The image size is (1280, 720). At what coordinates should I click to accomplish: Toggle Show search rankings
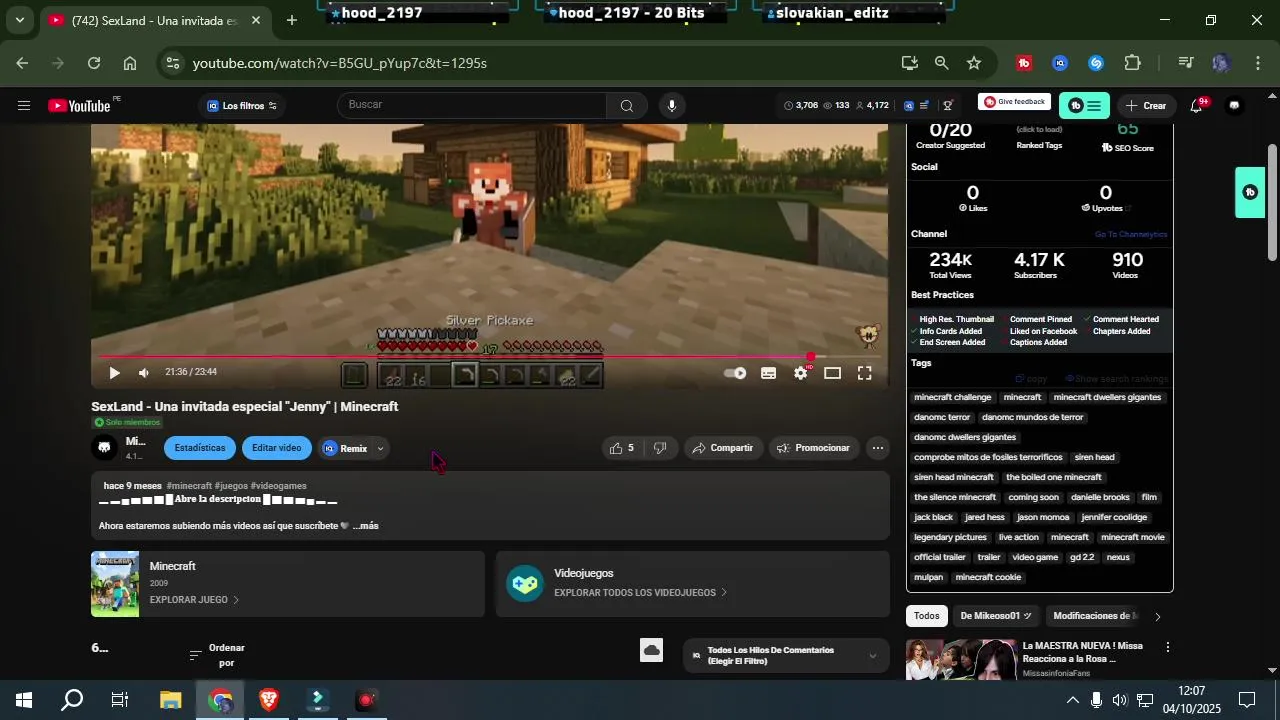click(x=1116, y=379)
